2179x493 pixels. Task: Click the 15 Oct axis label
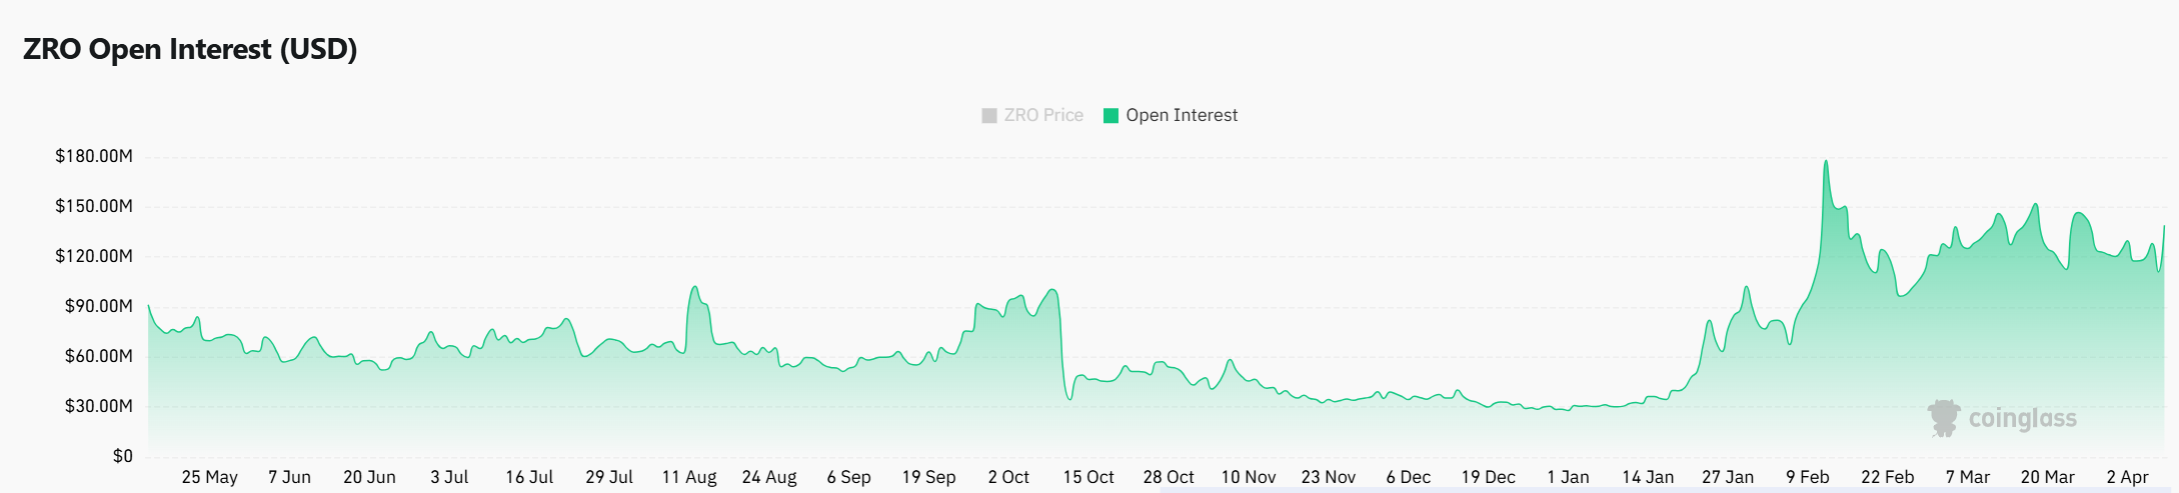coord(1088,477)
